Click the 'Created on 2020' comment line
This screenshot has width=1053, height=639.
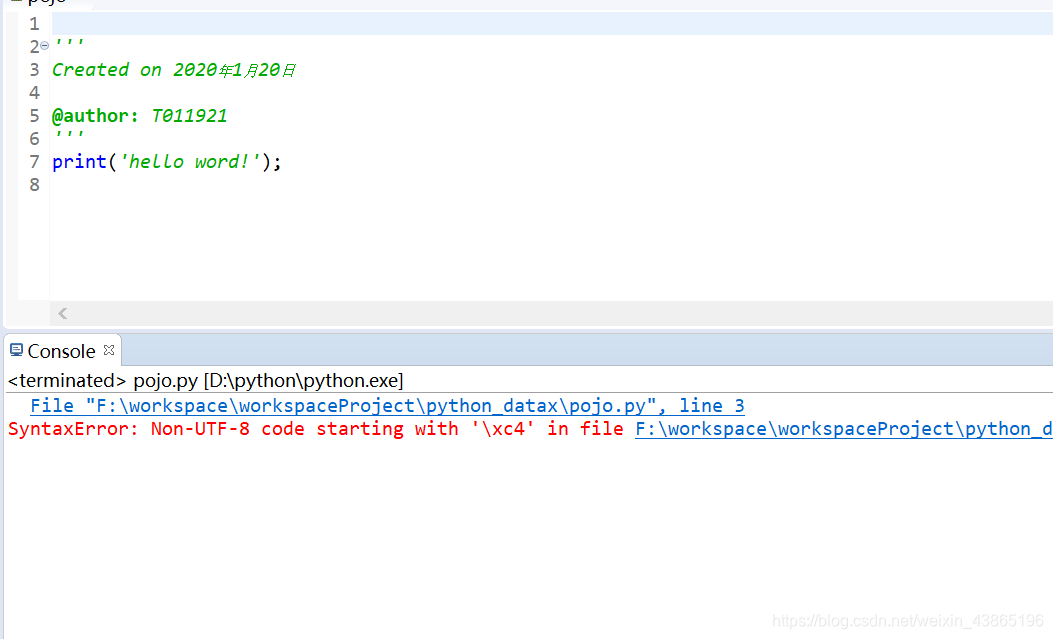click(173, 70)
